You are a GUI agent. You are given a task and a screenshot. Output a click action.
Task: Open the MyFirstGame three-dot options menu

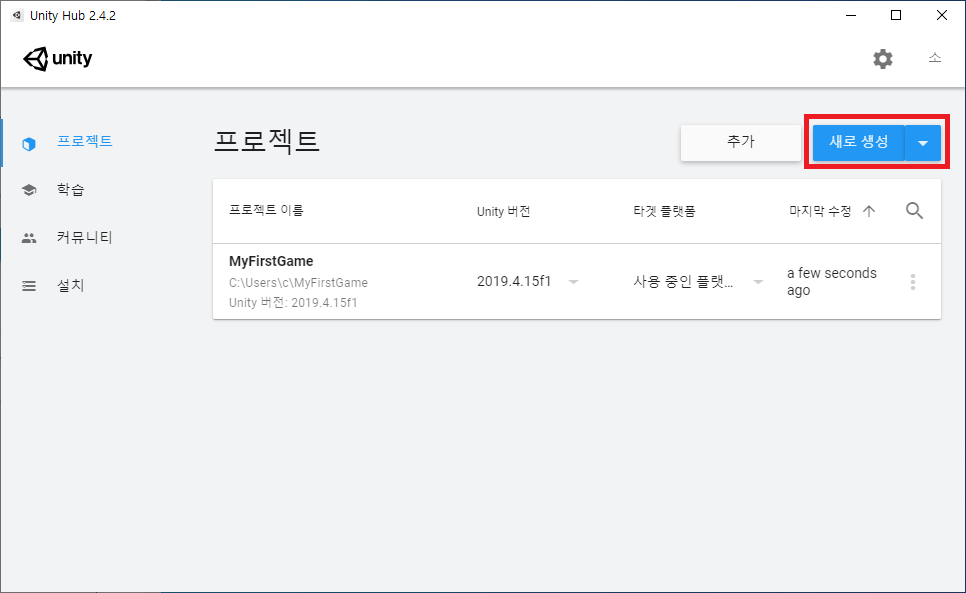point(912,282)
